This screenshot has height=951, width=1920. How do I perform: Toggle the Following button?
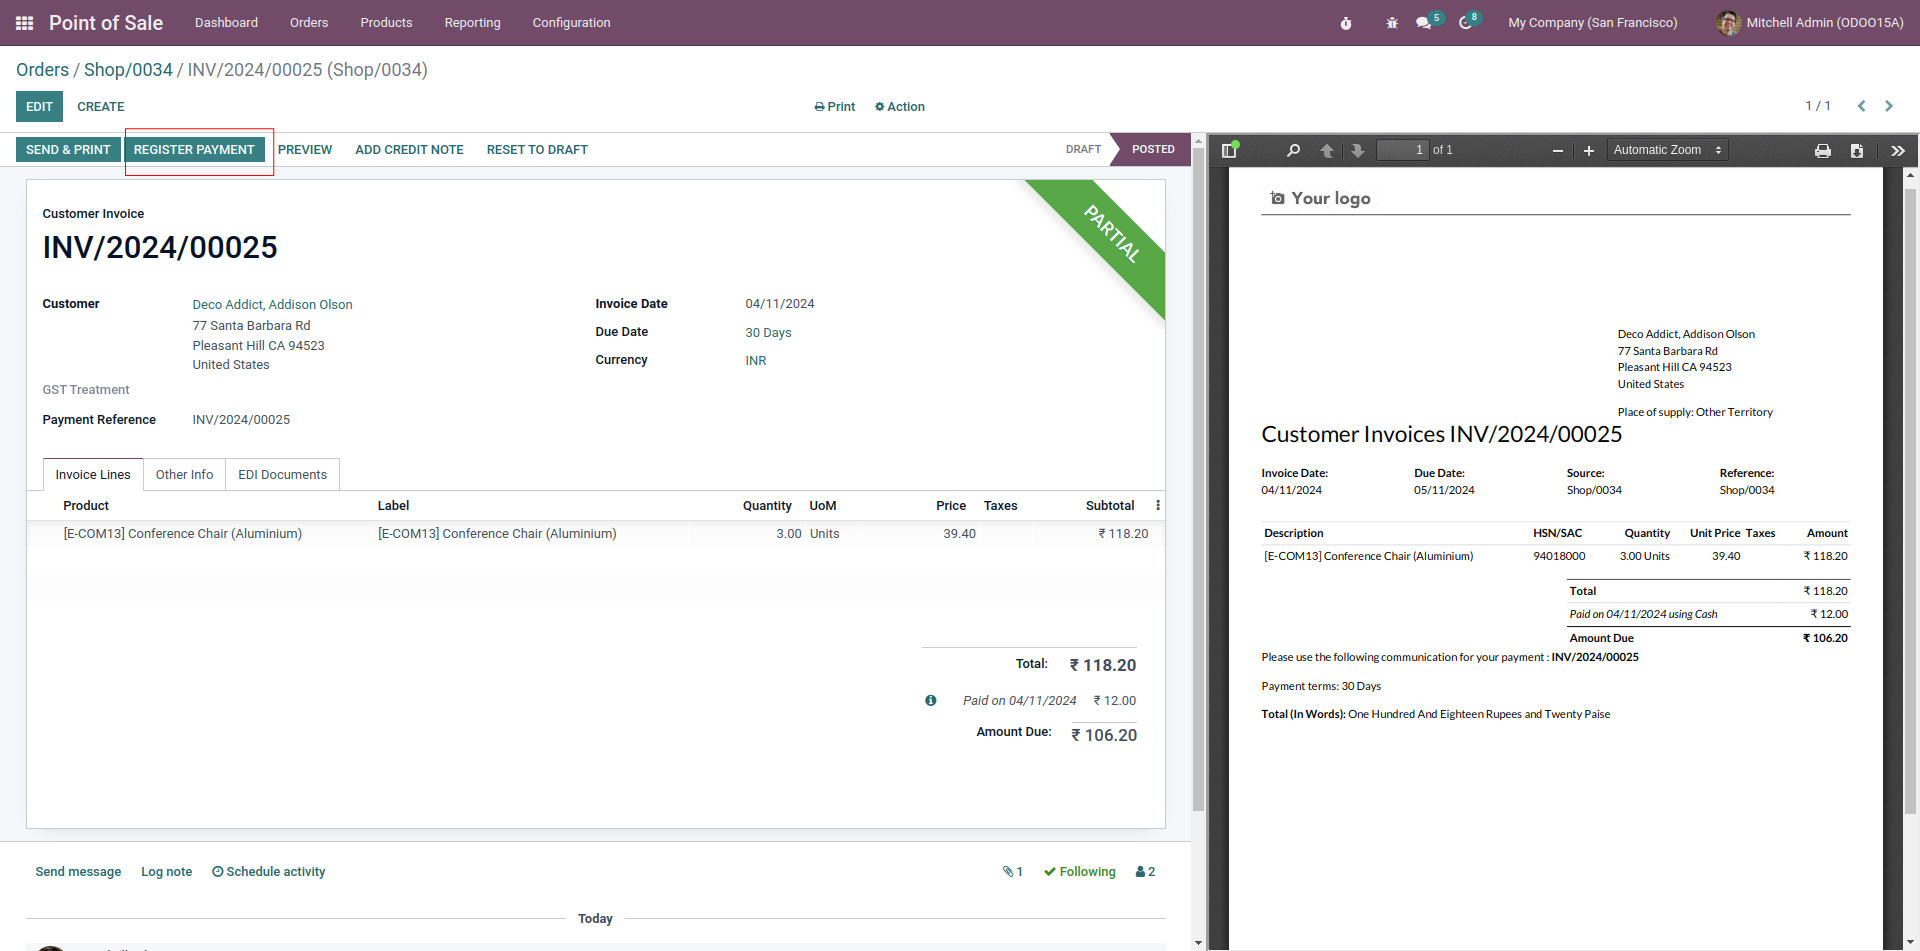pos(1080,872)
